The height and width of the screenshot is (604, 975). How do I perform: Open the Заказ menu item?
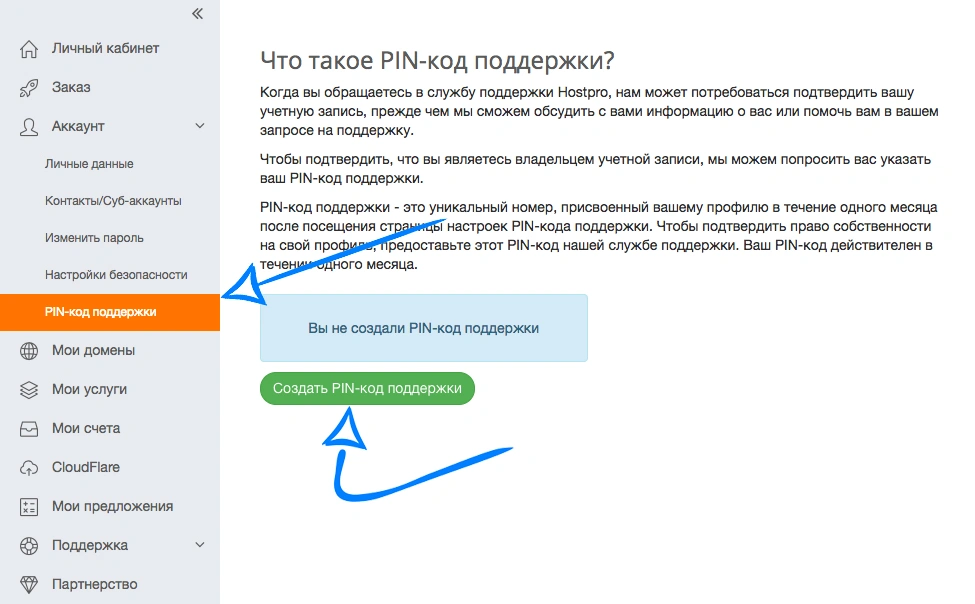71,87
